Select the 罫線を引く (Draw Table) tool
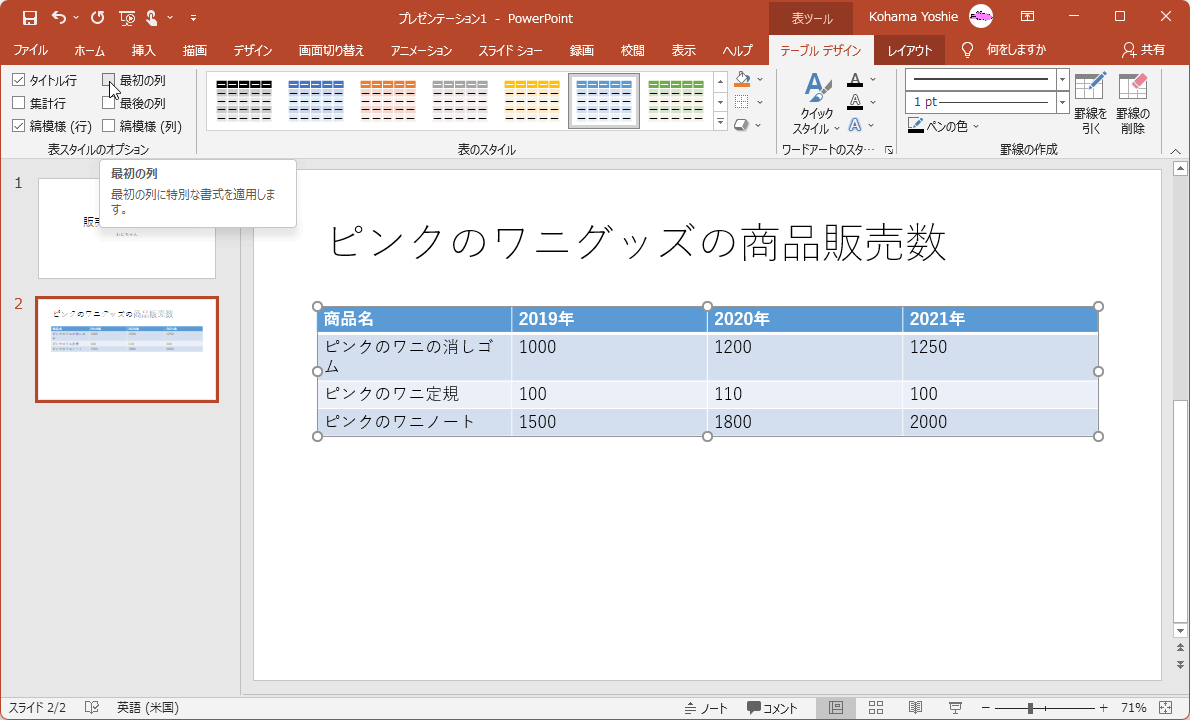This screenshot has width=1190, height=720. (x=1089, y=99)
